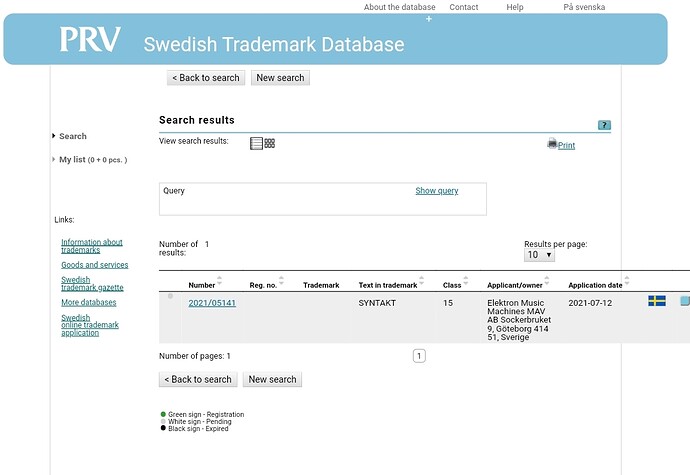Image resolution: width=690 pixels, height=475 pixels.
Task: Switch to list view of search results
Action: (256, 144)
